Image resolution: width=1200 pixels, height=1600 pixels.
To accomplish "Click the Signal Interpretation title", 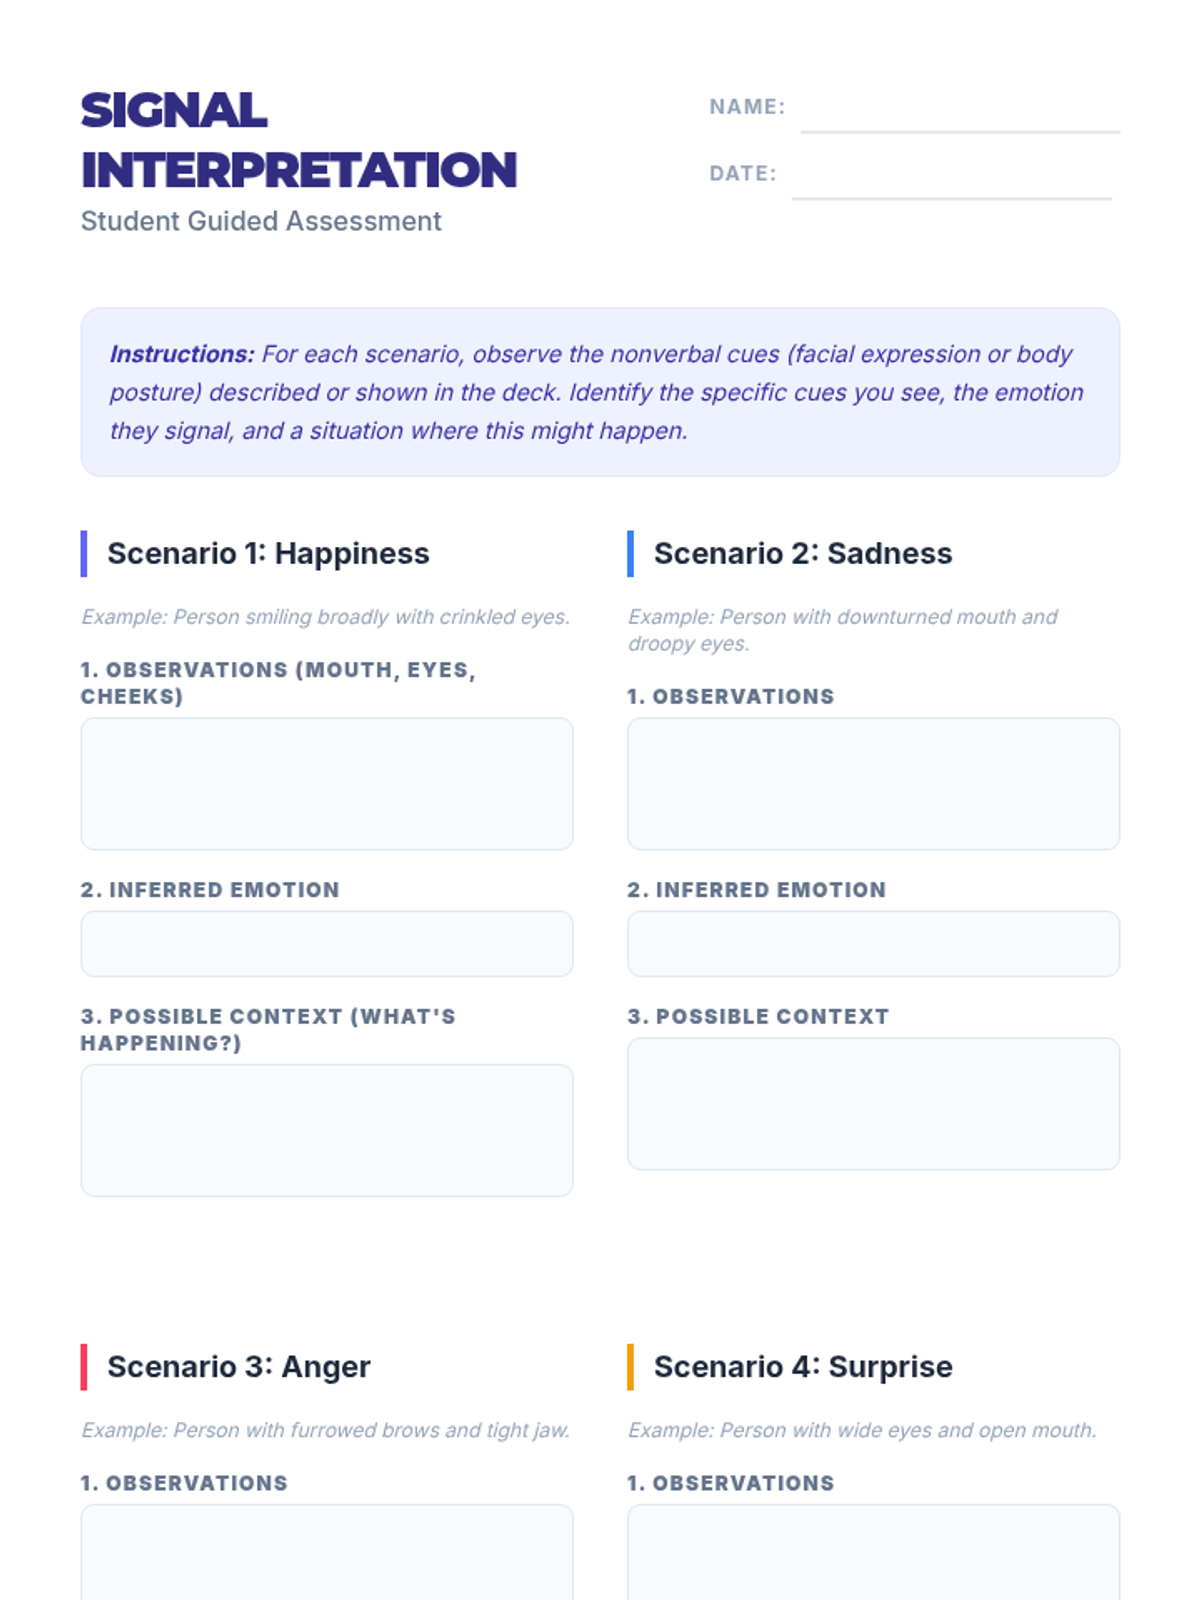I will point(298,140).
